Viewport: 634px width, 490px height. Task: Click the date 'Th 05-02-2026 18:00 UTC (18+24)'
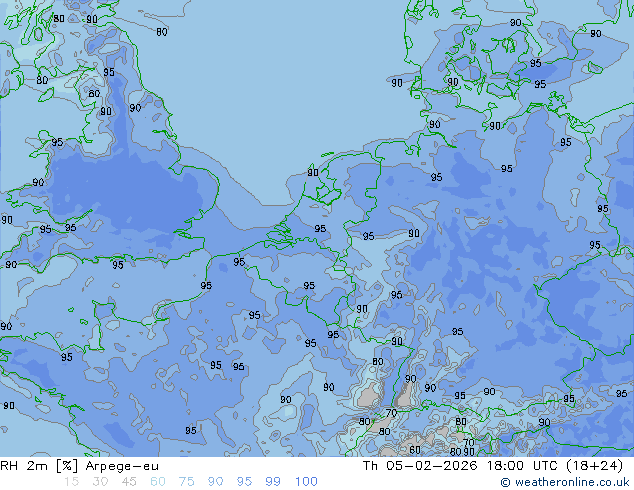[493, 466]
